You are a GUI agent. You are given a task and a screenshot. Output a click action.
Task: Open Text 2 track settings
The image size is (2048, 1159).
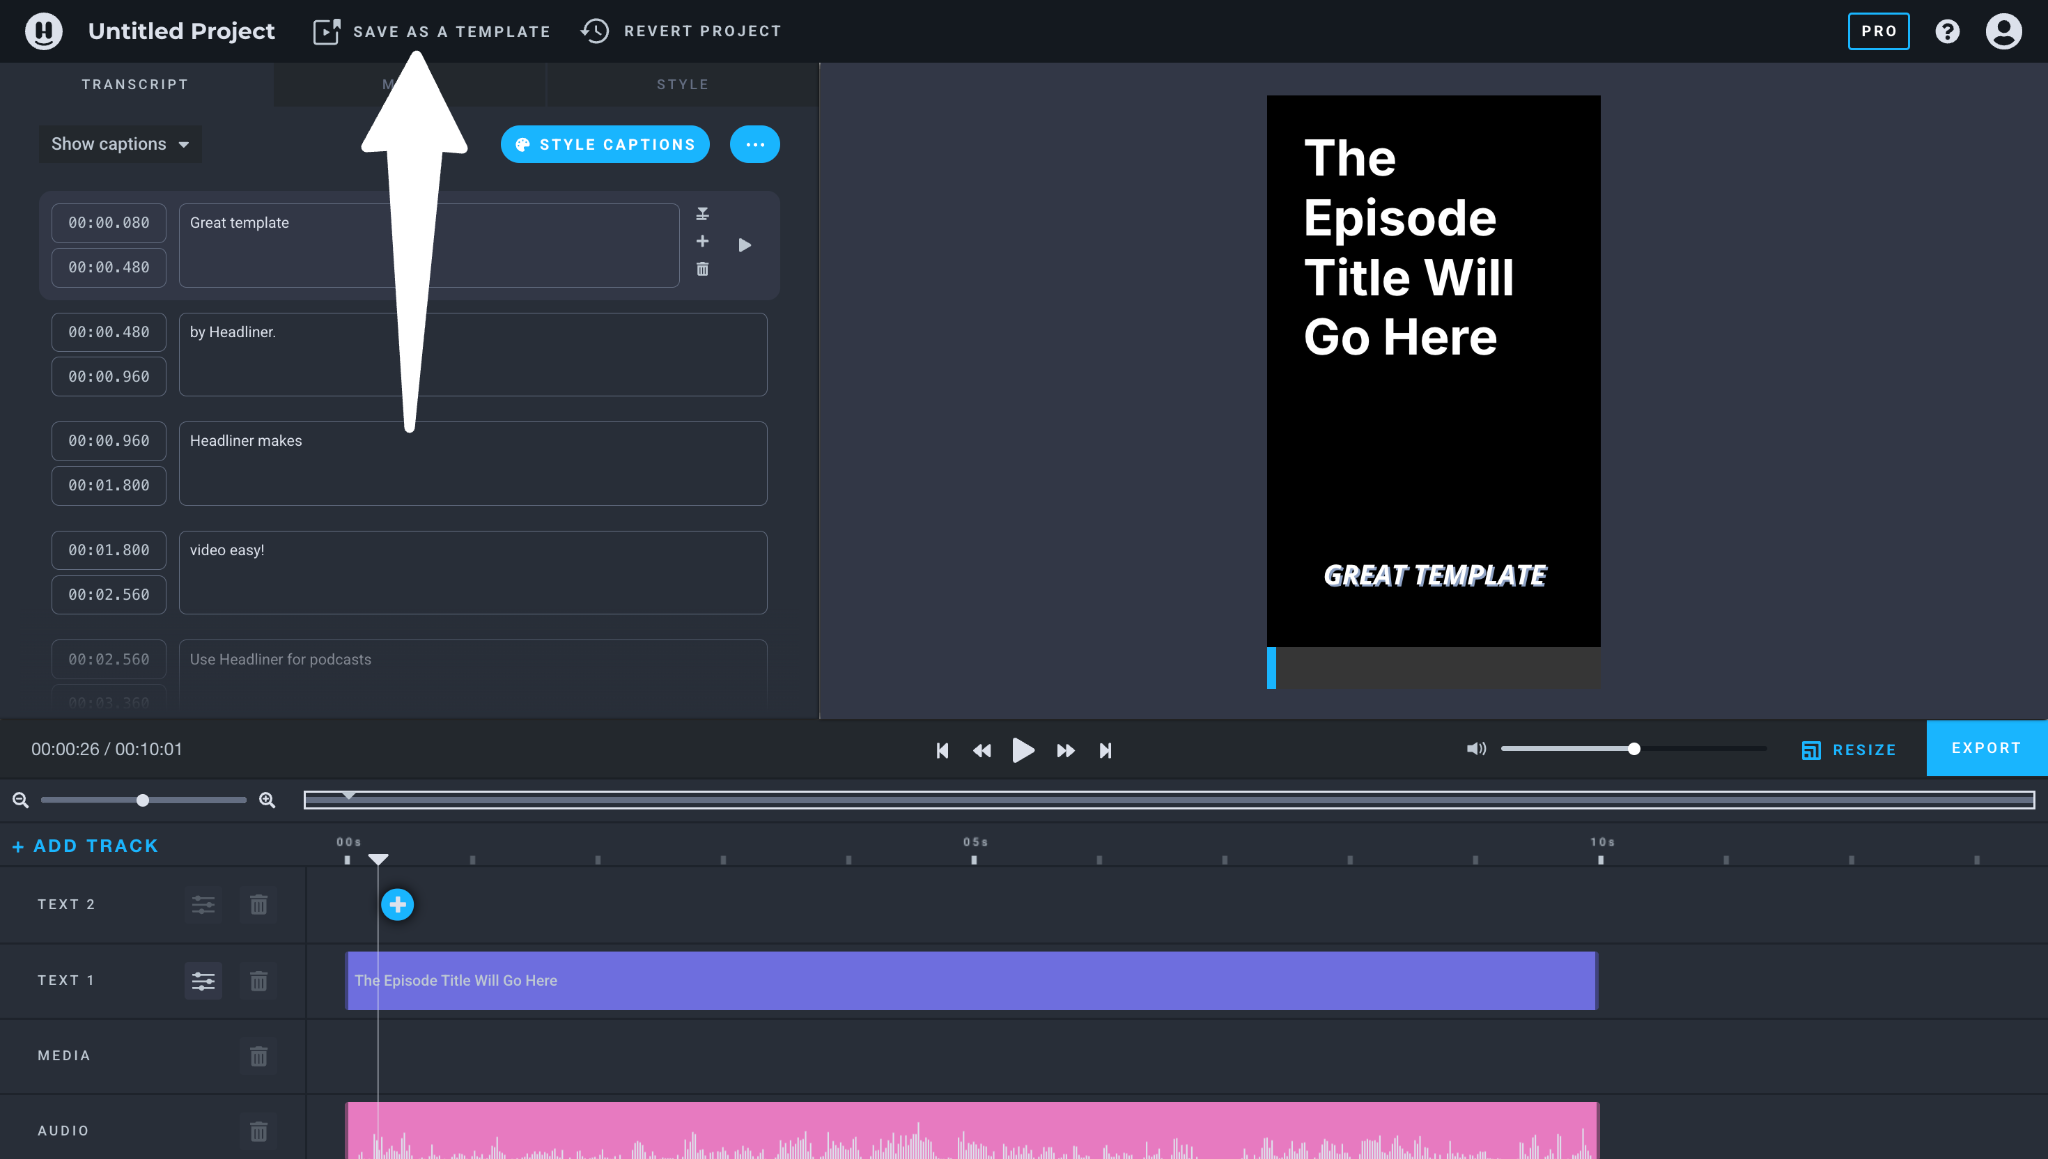[x=203, y=905]
